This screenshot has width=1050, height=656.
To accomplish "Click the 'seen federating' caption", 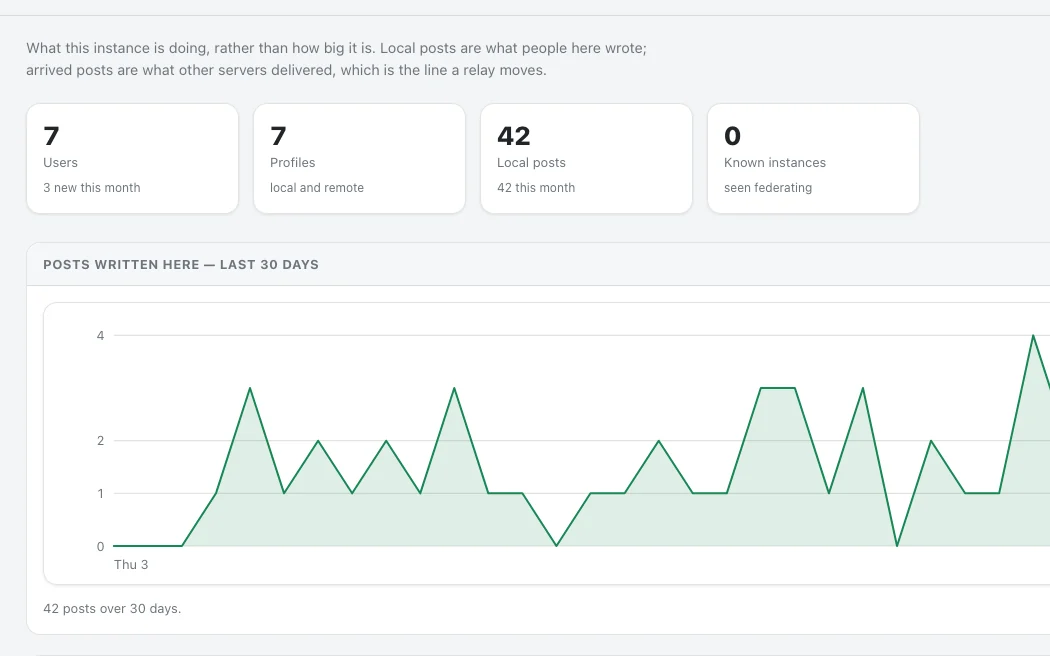I will click(x=767, y=188).
